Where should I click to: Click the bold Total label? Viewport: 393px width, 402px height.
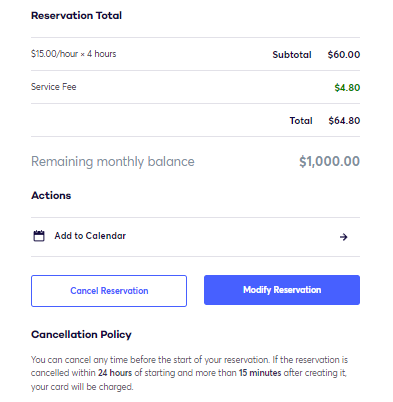point(301,121)
